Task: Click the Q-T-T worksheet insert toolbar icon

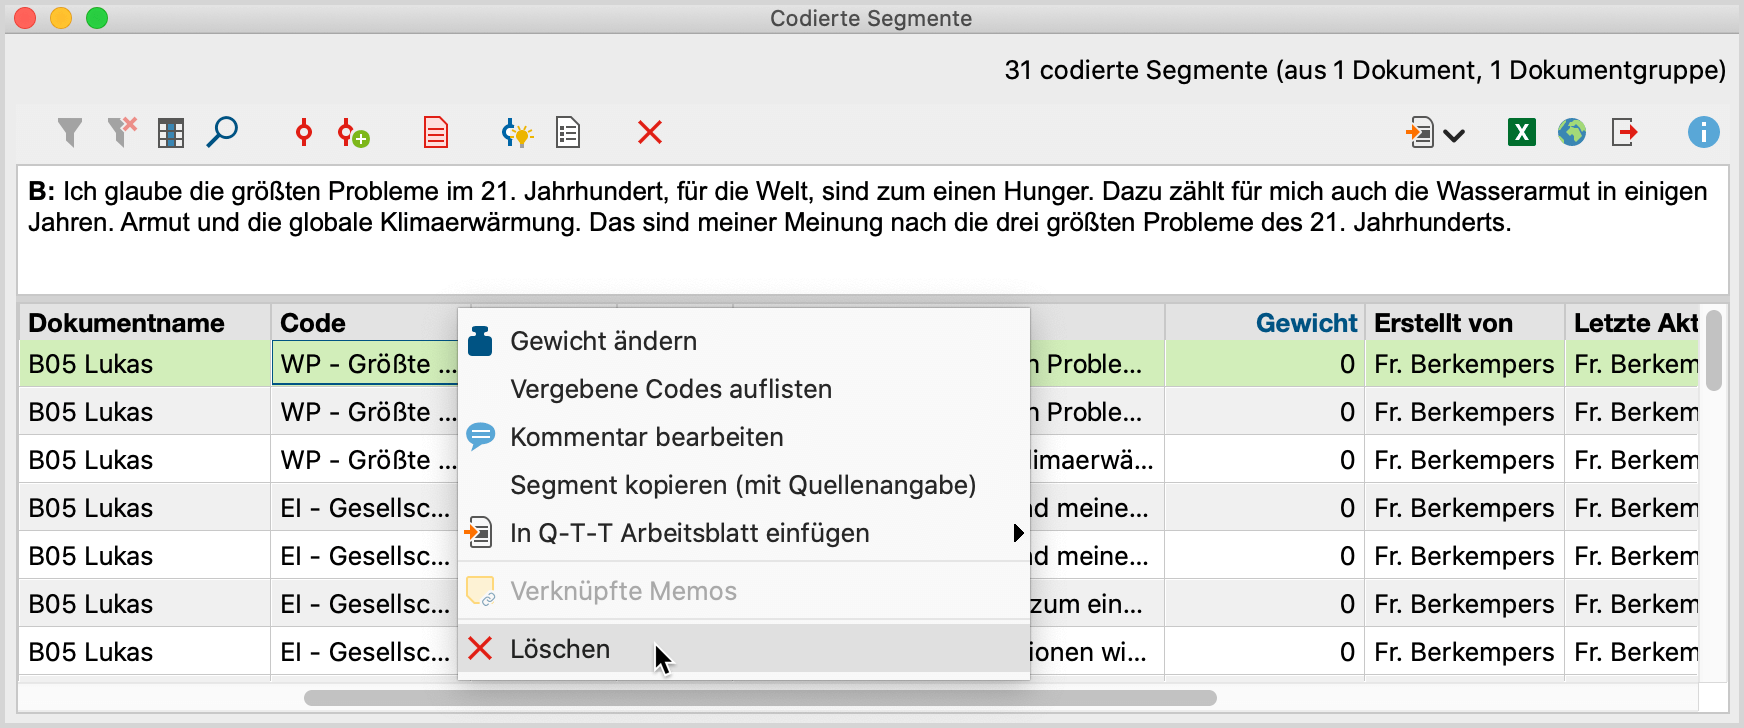Action: coord(1420,132)
